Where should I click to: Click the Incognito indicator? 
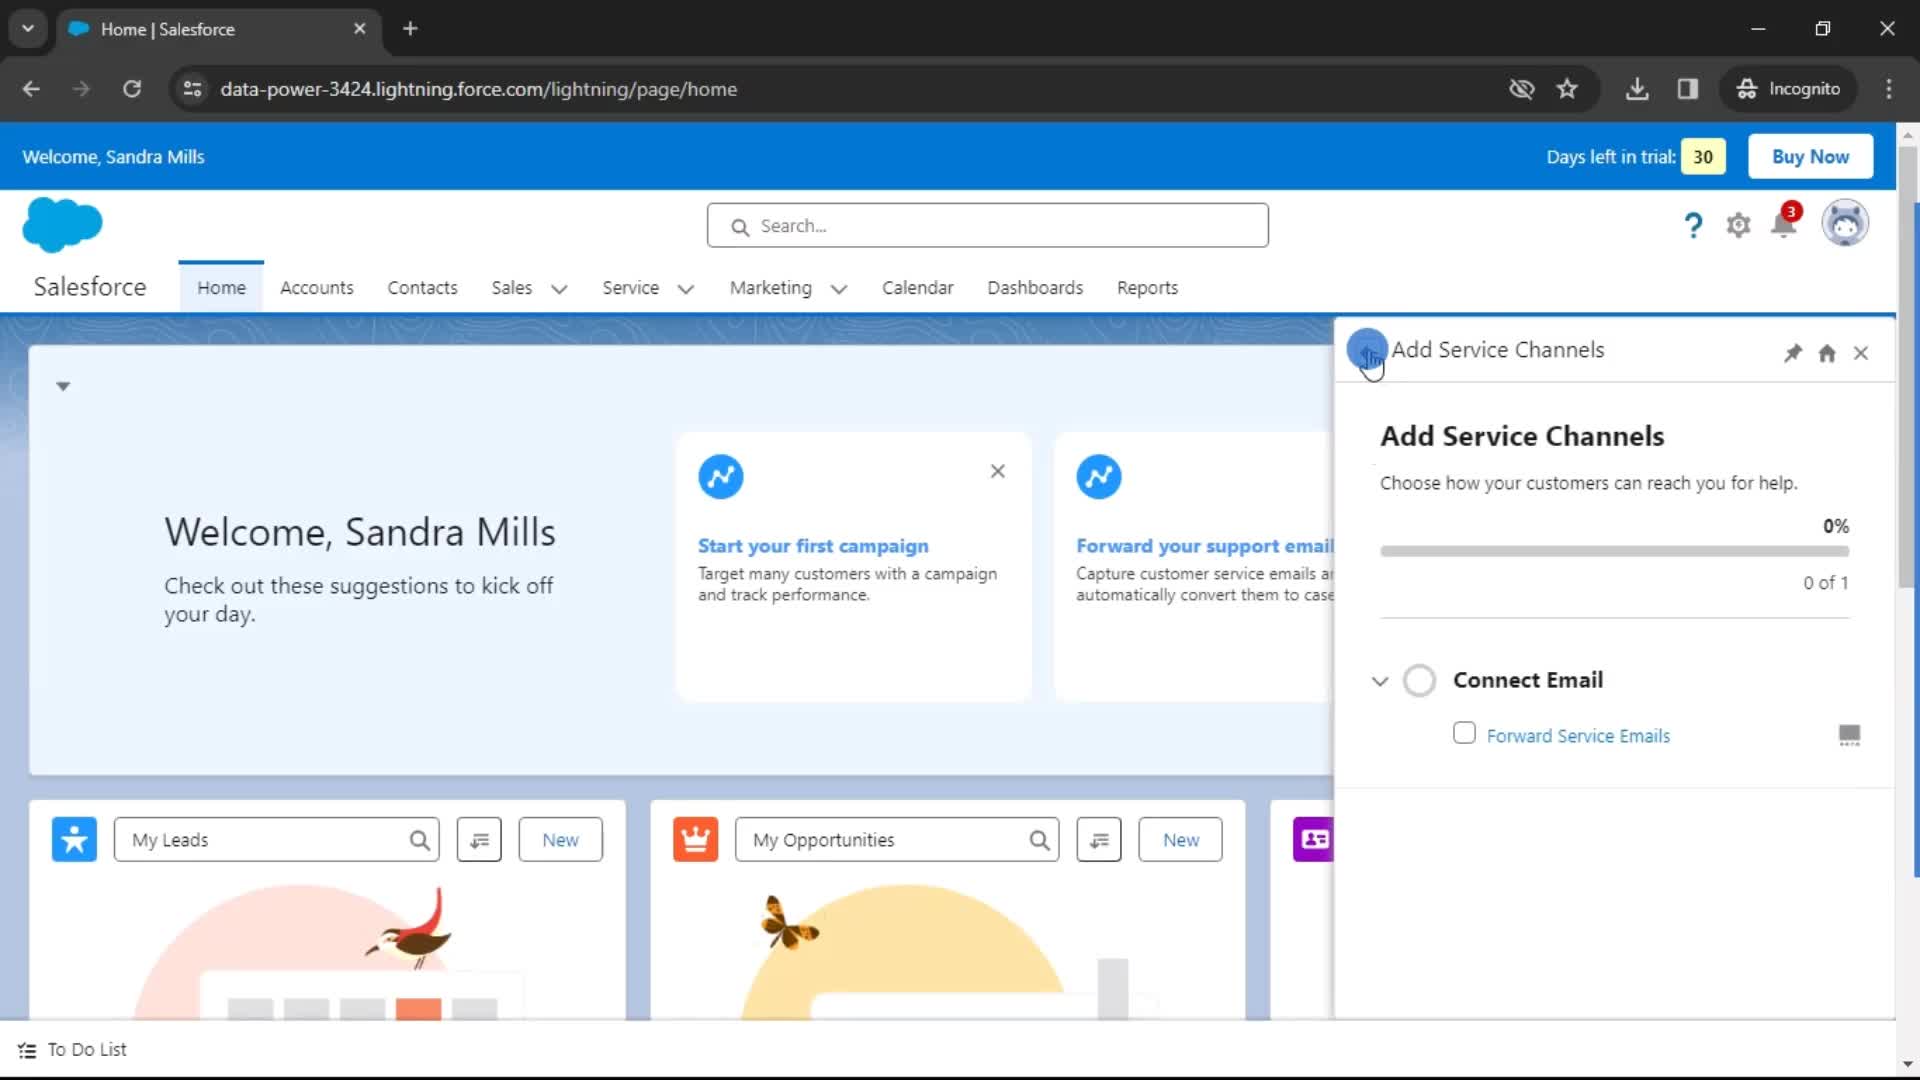[x=1789, y=89]
